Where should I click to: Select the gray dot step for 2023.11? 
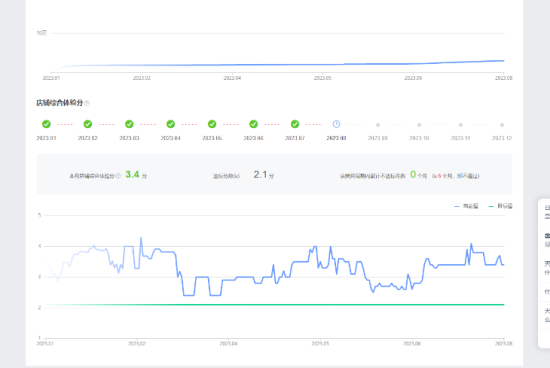(x=461, y=125)
